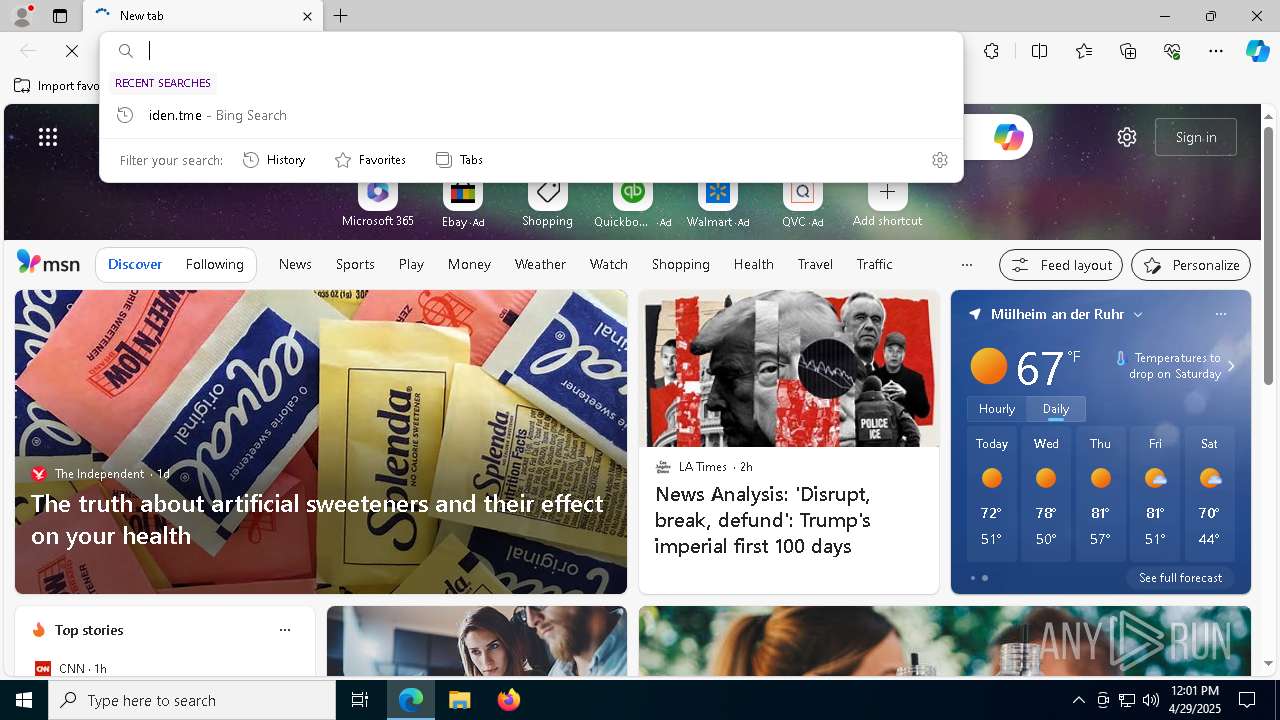Screen dimensions: 1280x720
Task: Open the Health category
Action: [753, 265]
